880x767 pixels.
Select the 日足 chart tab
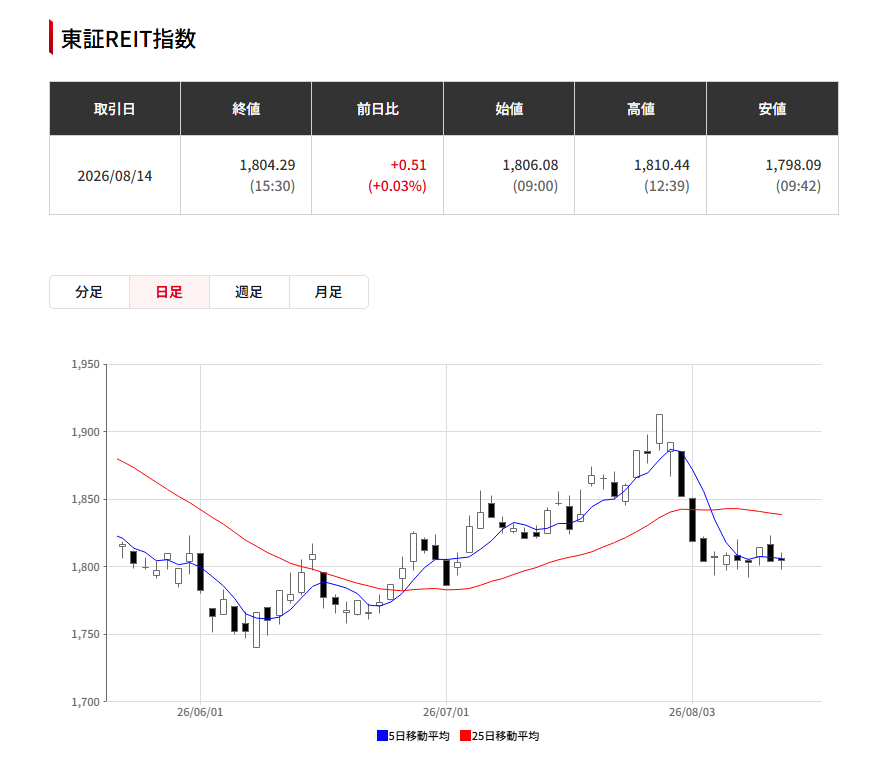(169, 292)
